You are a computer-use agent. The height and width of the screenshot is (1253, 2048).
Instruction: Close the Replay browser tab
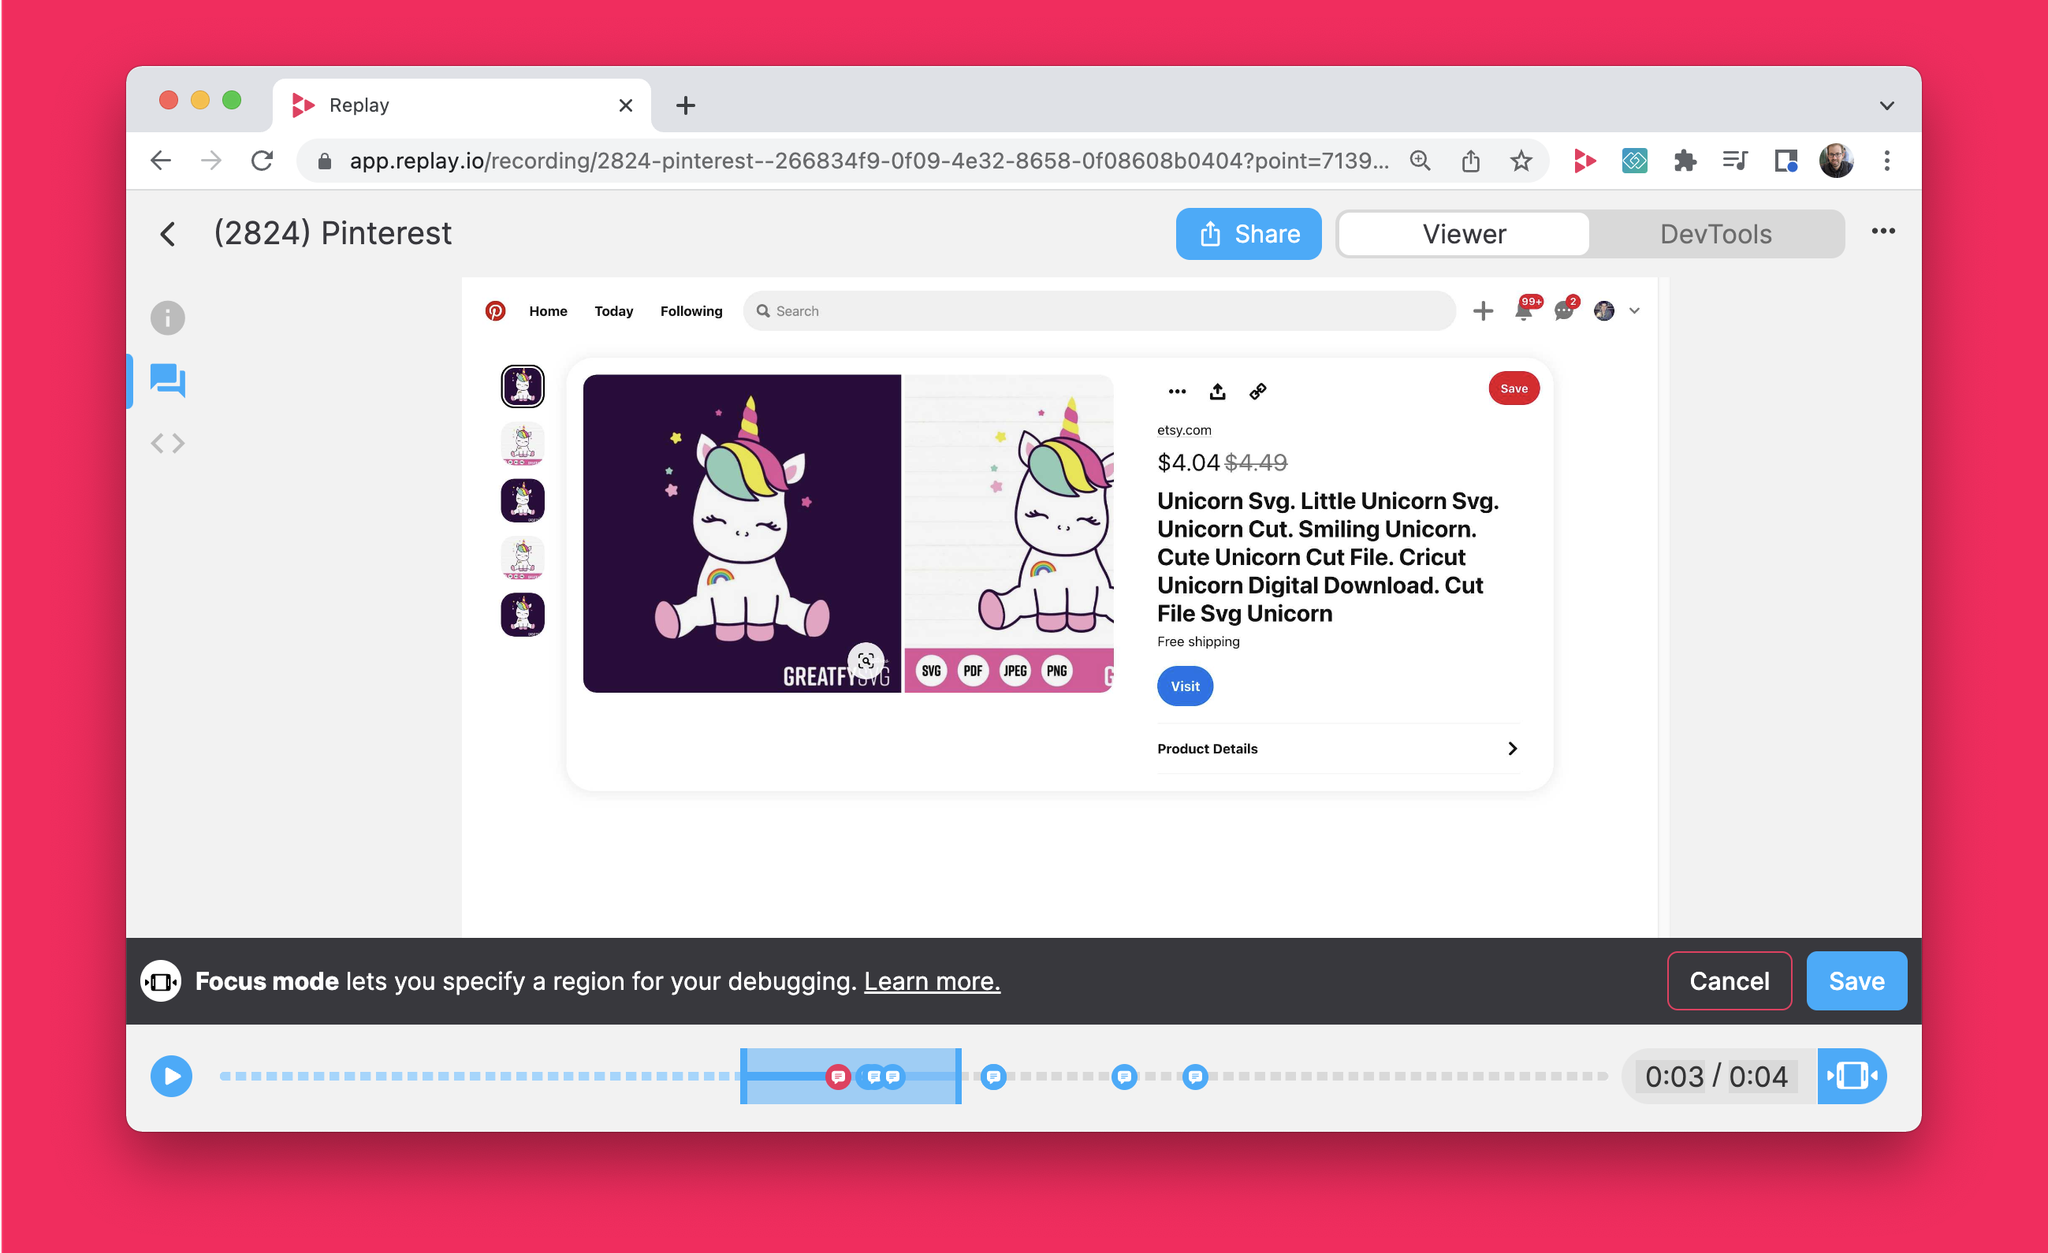[626, 105]
